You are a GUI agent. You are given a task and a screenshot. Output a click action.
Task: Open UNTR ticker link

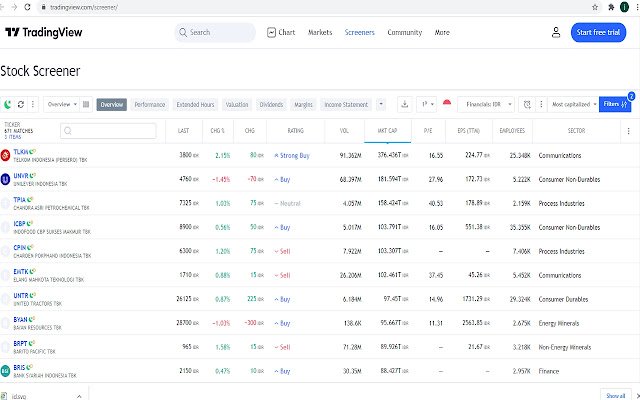(21, 296)
